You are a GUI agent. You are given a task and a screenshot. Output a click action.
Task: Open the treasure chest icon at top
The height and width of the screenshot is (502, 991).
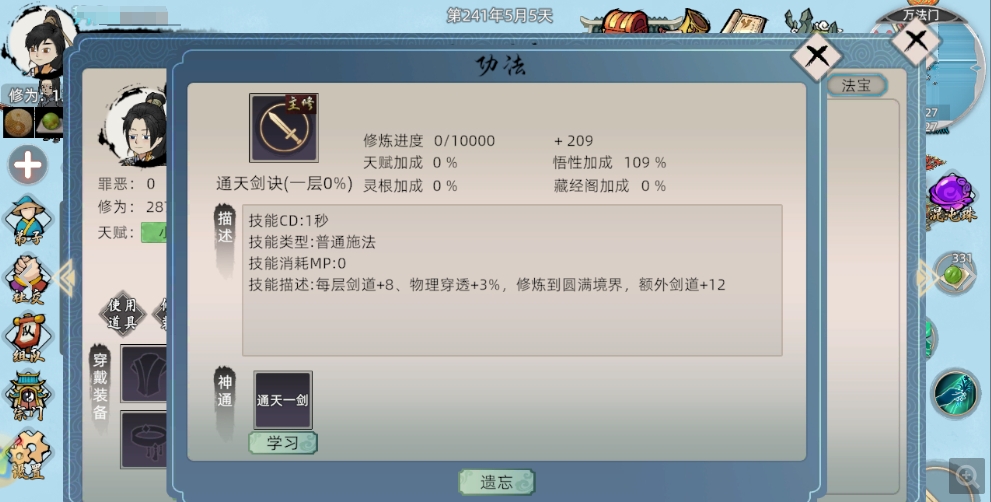point(623,21)
